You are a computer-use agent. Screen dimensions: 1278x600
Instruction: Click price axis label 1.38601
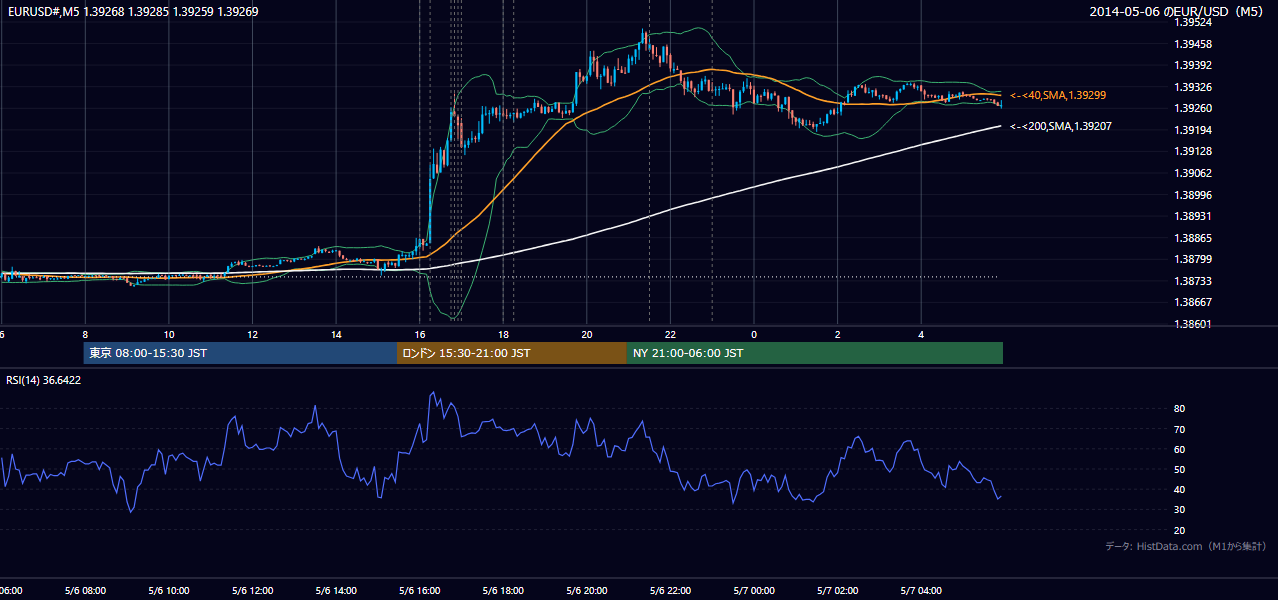tap(1192, 324)
